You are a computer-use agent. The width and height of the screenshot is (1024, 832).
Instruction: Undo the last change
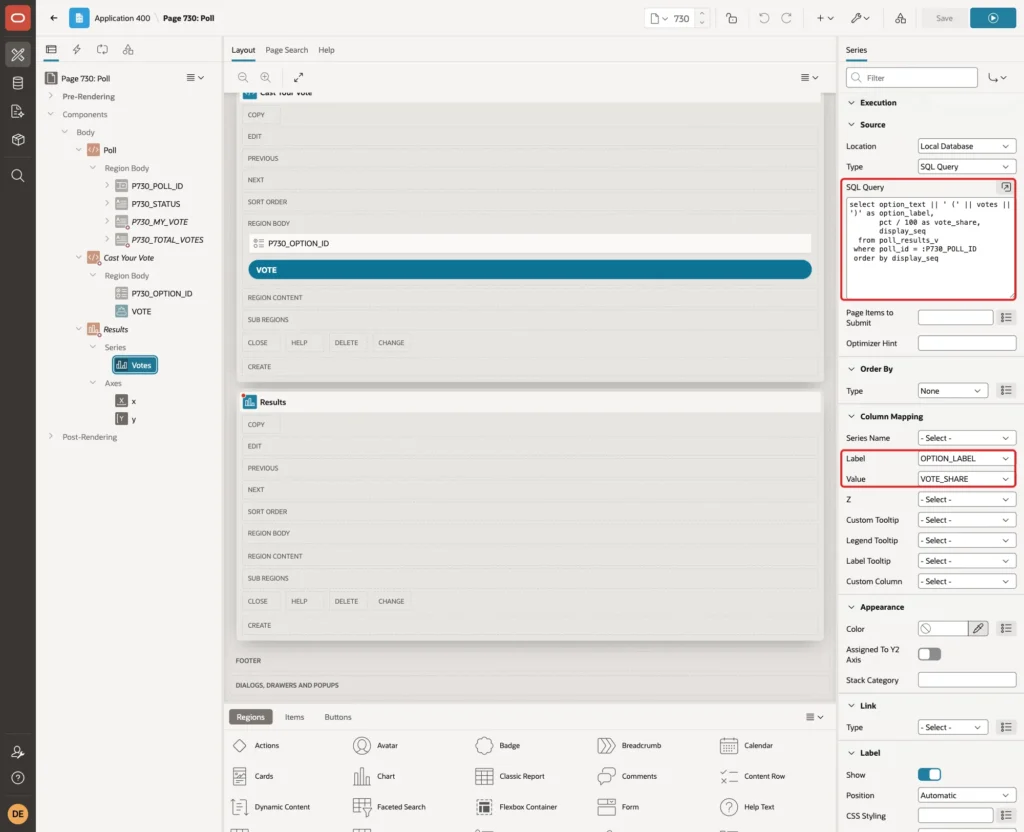tap(763, 18)
